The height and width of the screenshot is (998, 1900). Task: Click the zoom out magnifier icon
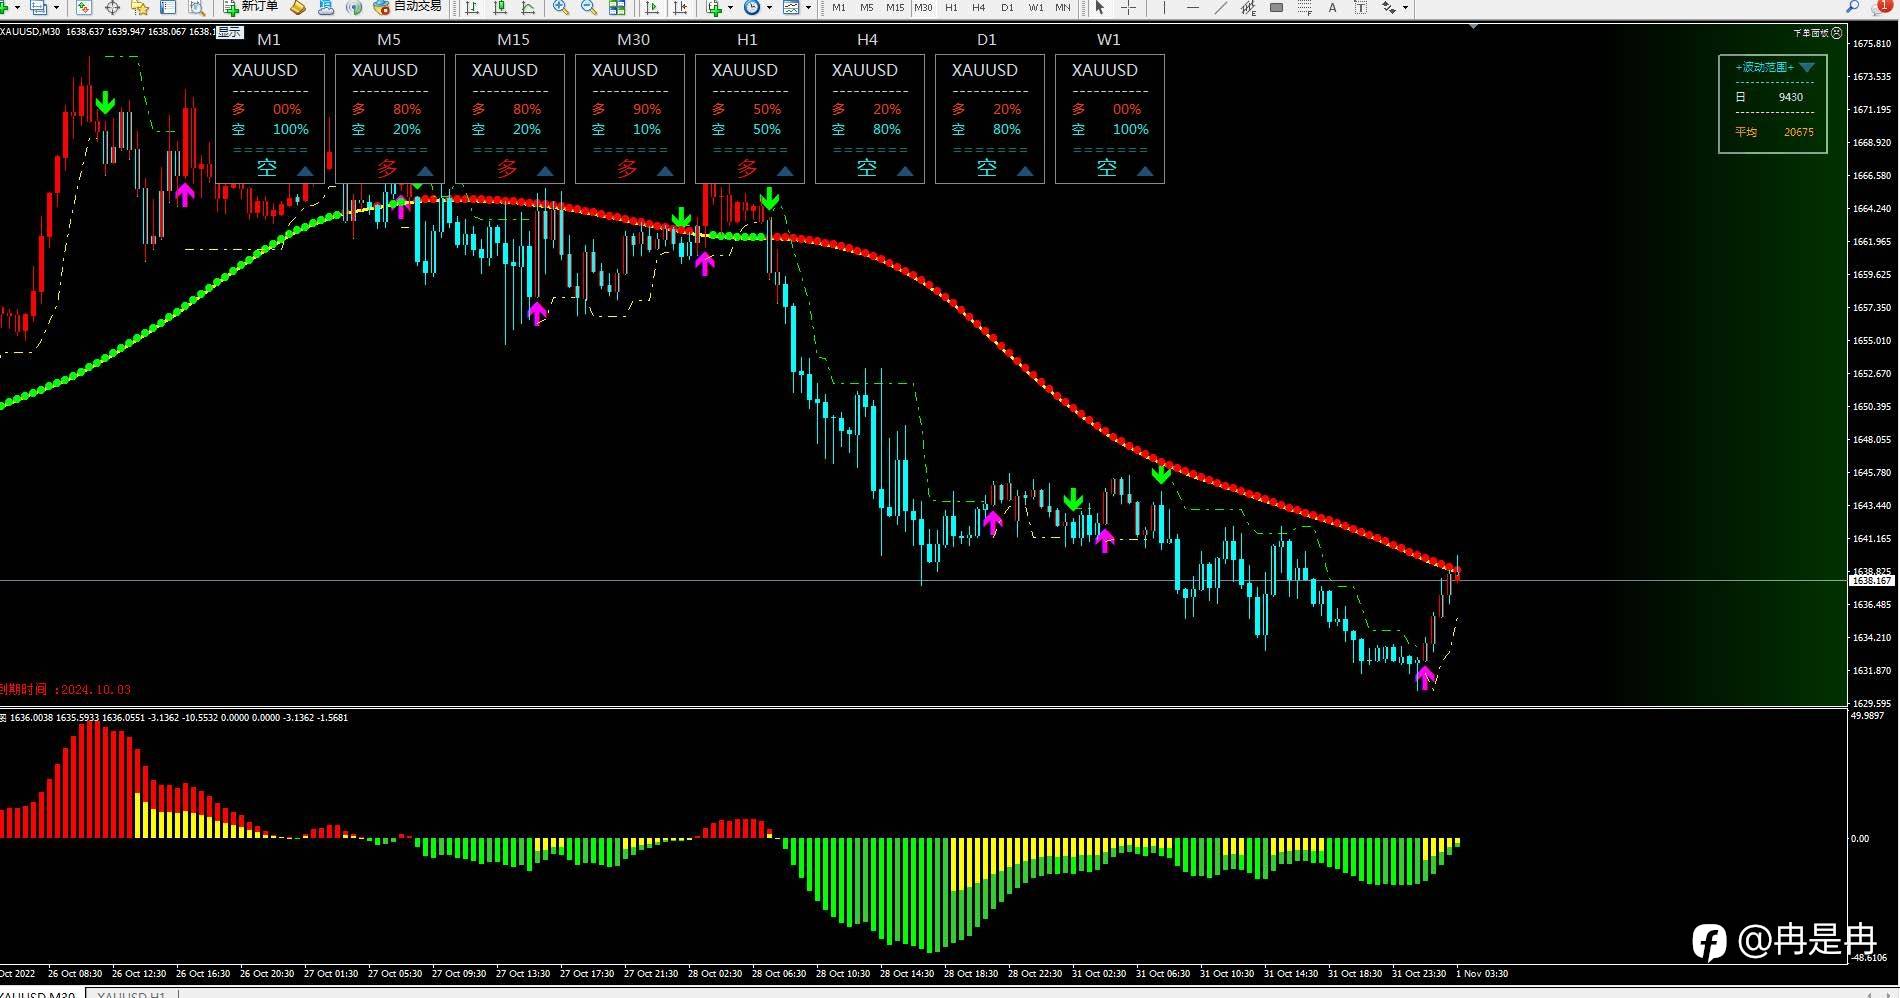click(x=589, y=7)
